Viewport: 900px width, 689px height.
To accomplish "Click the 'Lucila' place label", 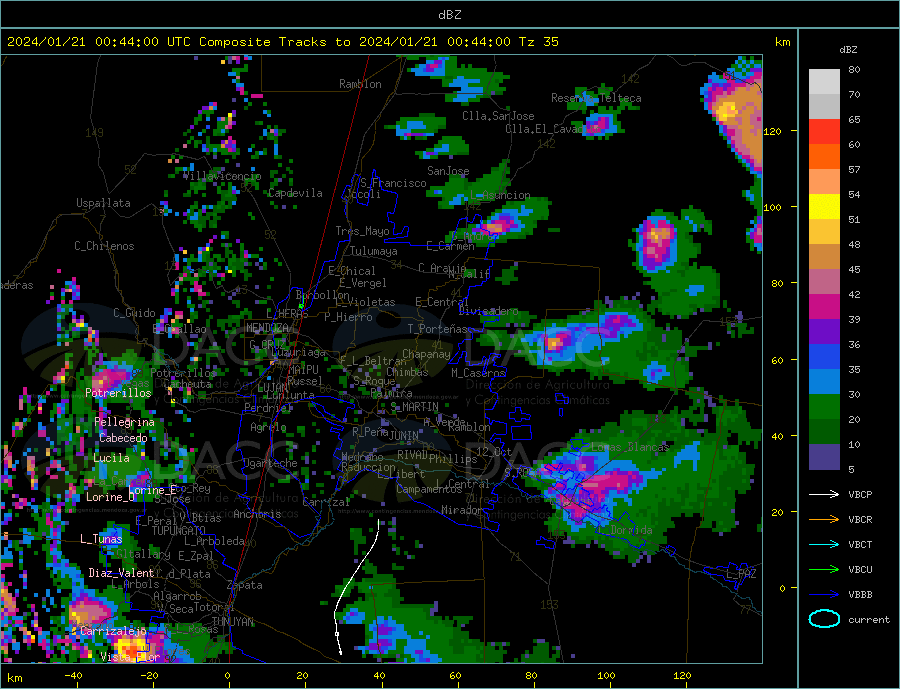I will 111,458.
